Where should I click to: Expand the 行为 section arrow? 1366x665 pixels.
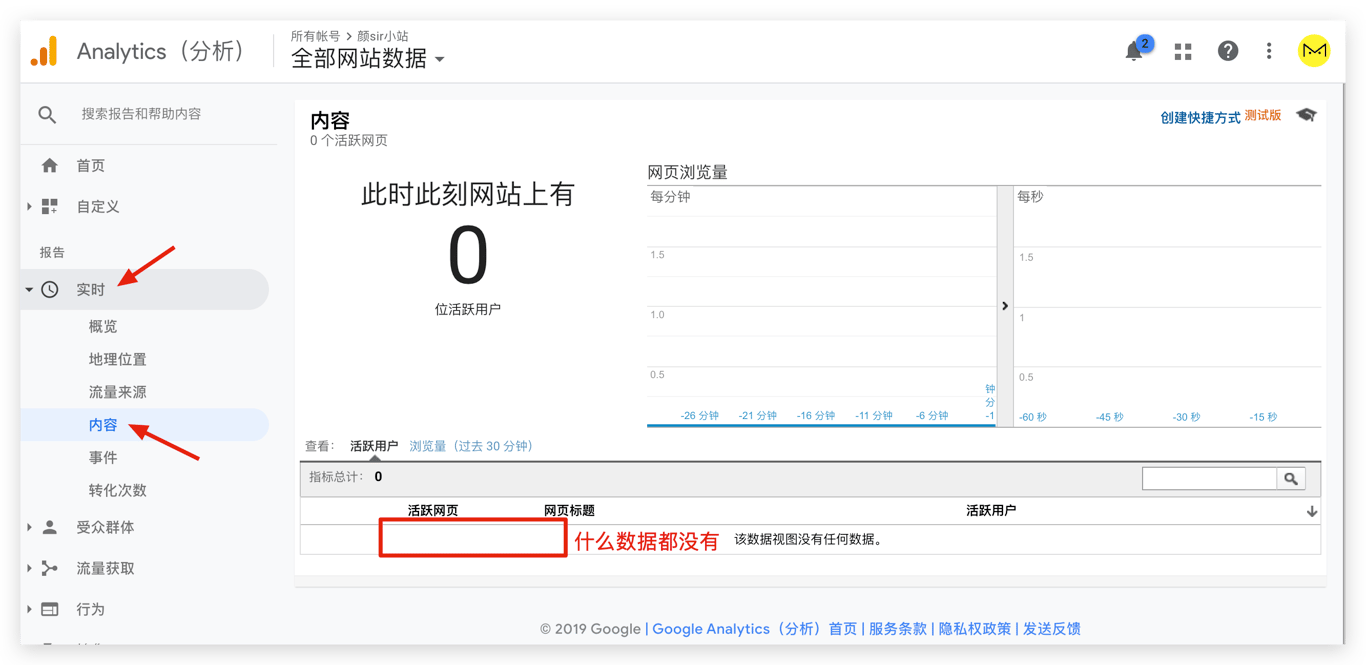pos(29,609)
